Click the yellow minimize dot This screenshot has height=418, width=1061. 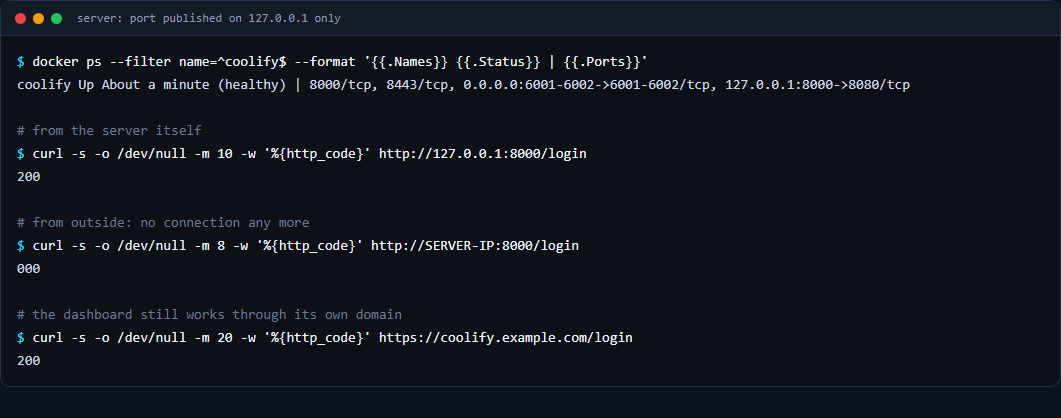click(39, 18)
